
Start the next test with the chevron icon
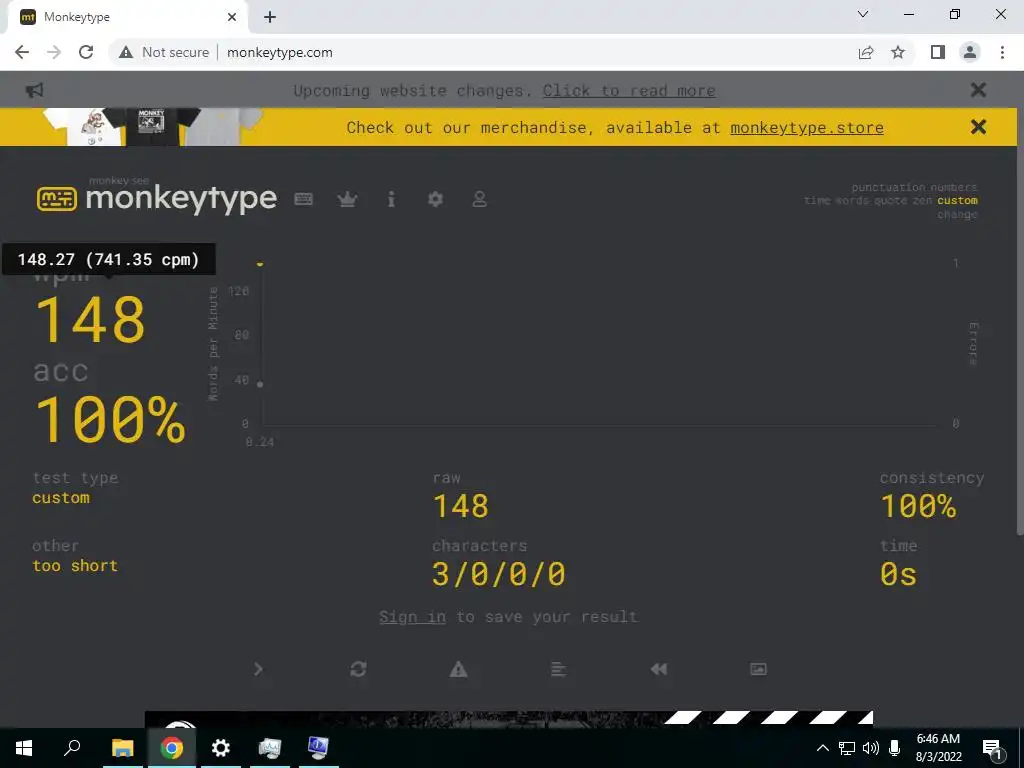pyautogui.click(x=258, y=669)
